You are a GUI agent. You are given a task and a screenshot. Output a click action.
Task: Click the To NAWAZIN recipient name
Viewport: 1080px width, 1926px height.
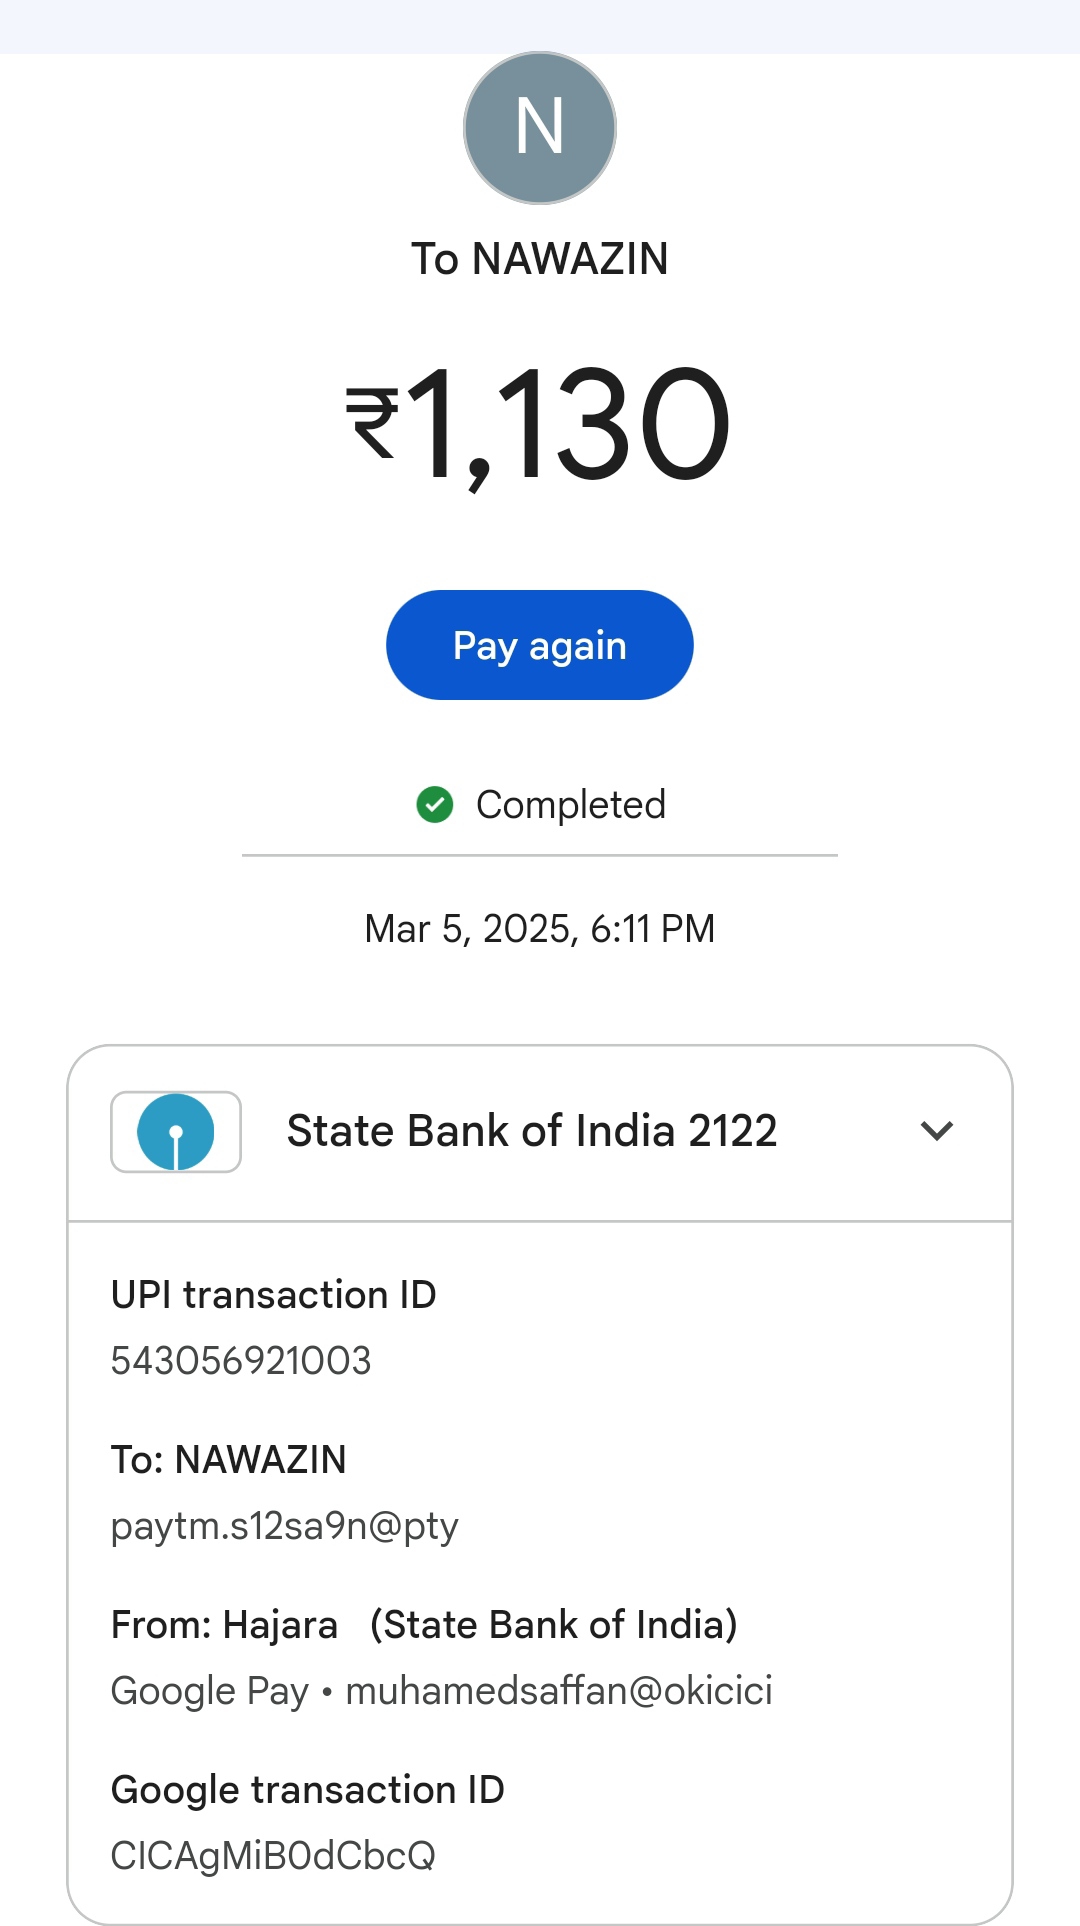pos(540,259)
